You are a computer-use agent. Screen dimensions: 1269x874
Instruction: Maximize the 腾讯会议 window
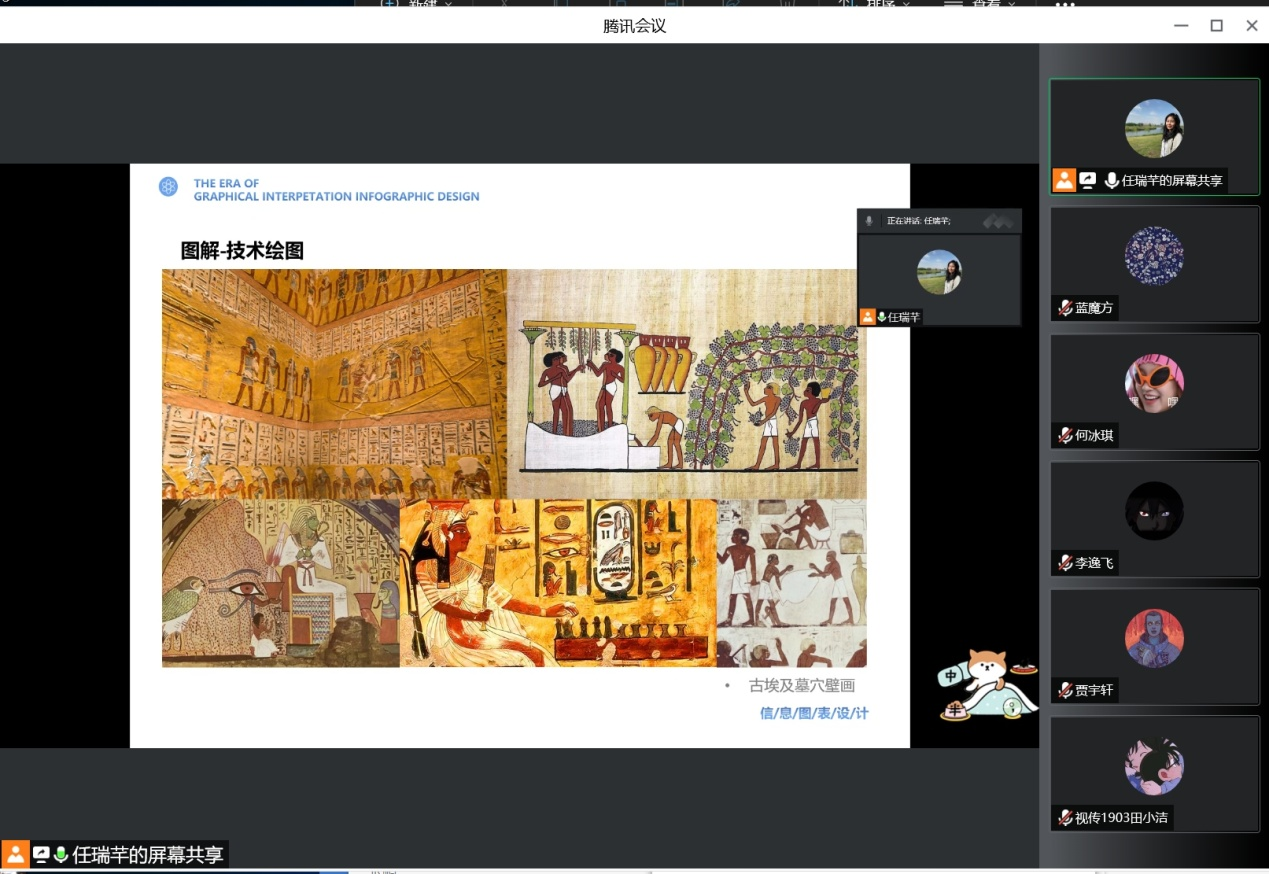click(x=1216, y=26)
